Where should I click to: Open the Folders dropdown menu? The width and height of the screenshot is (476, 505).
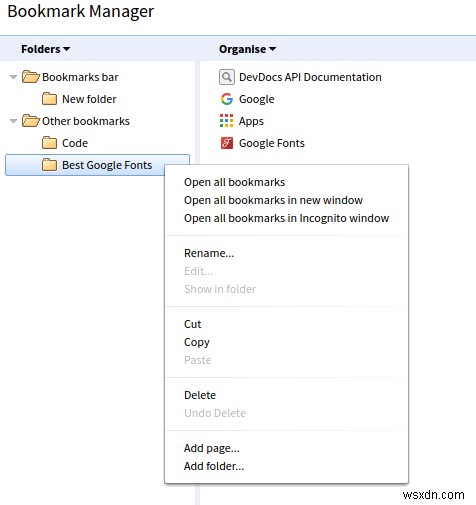(x=46, y=49)
